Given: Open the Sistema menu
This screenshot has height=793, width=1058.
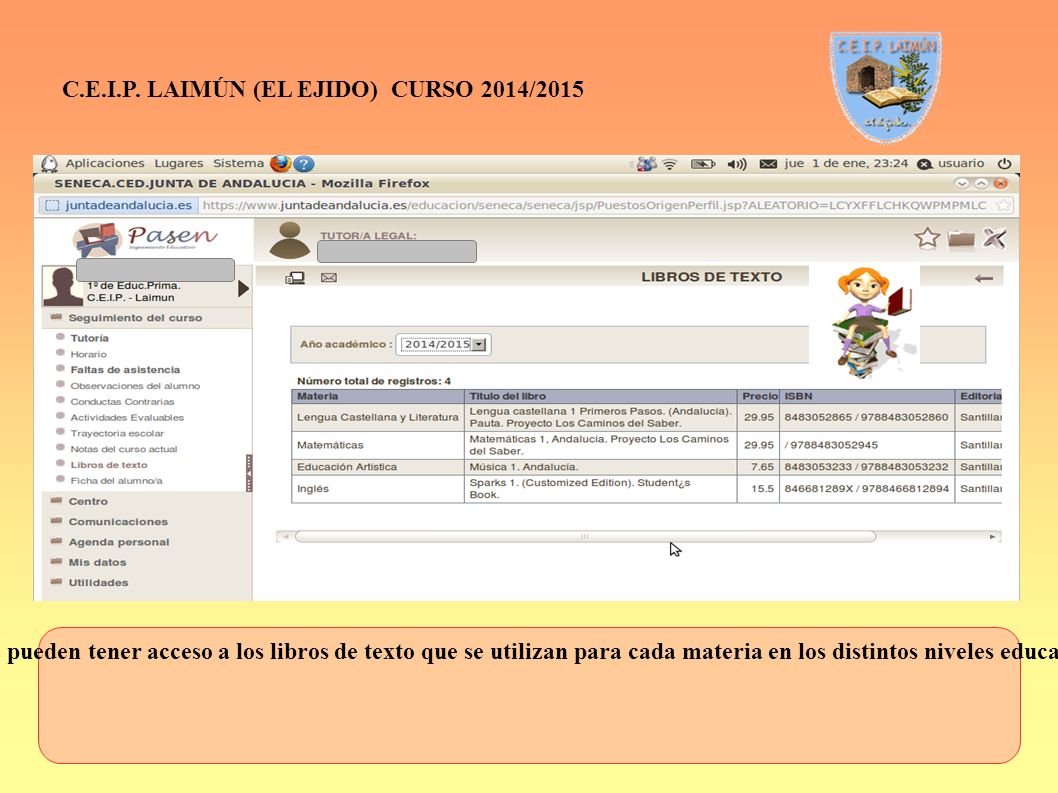Looking at the screenshot, I should point(238,163).
